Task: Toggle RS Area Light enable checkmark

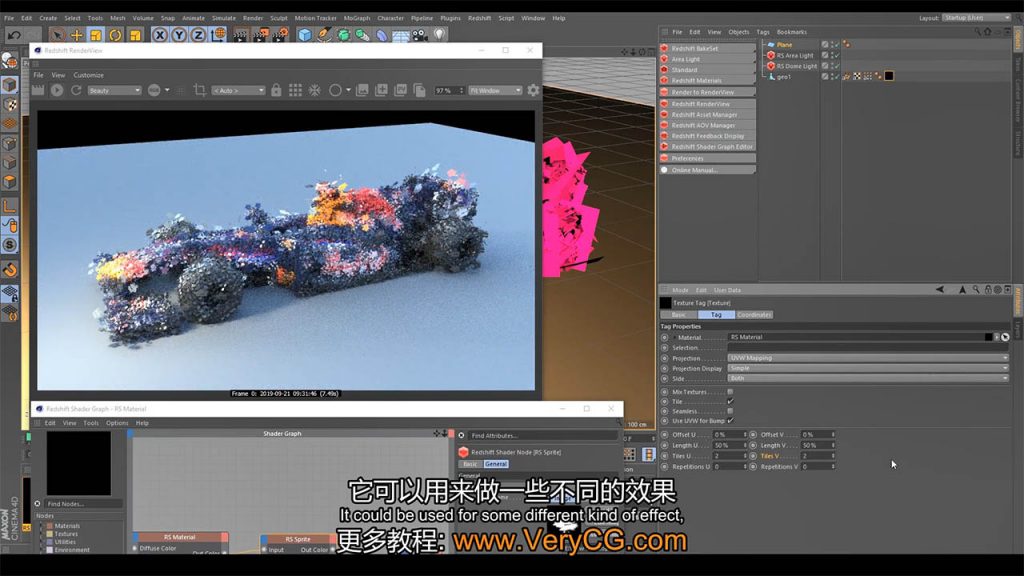Action: (x=837, y=56)
